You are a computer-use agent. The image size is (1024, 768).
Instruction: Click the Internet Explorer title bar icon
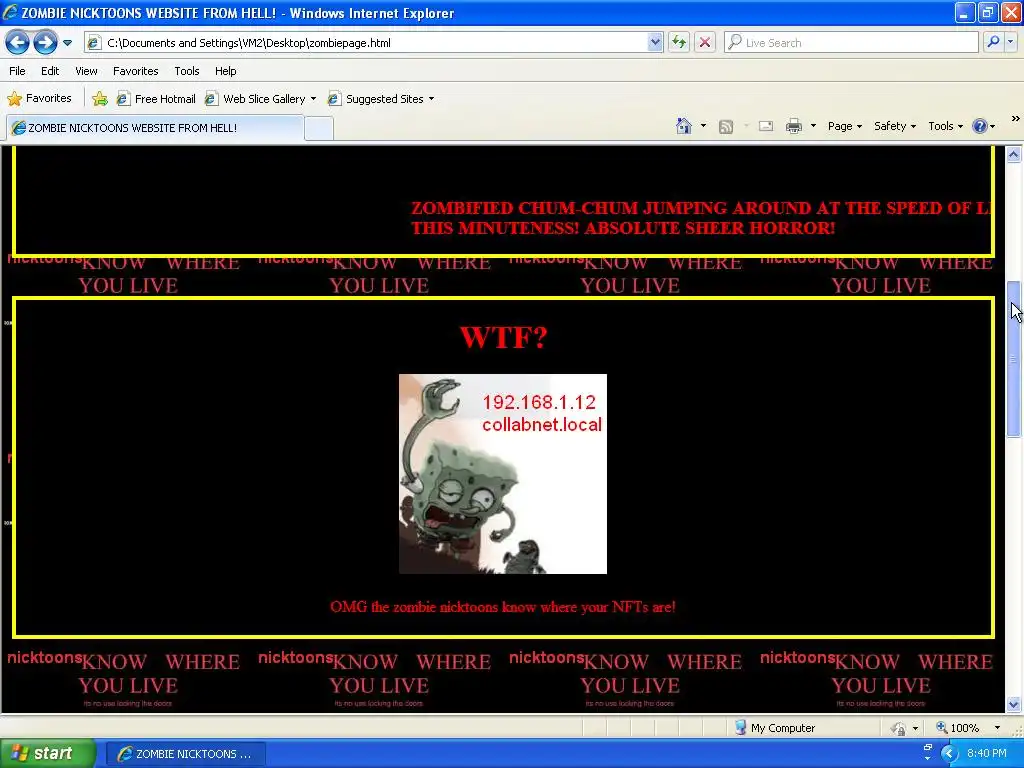10,12
